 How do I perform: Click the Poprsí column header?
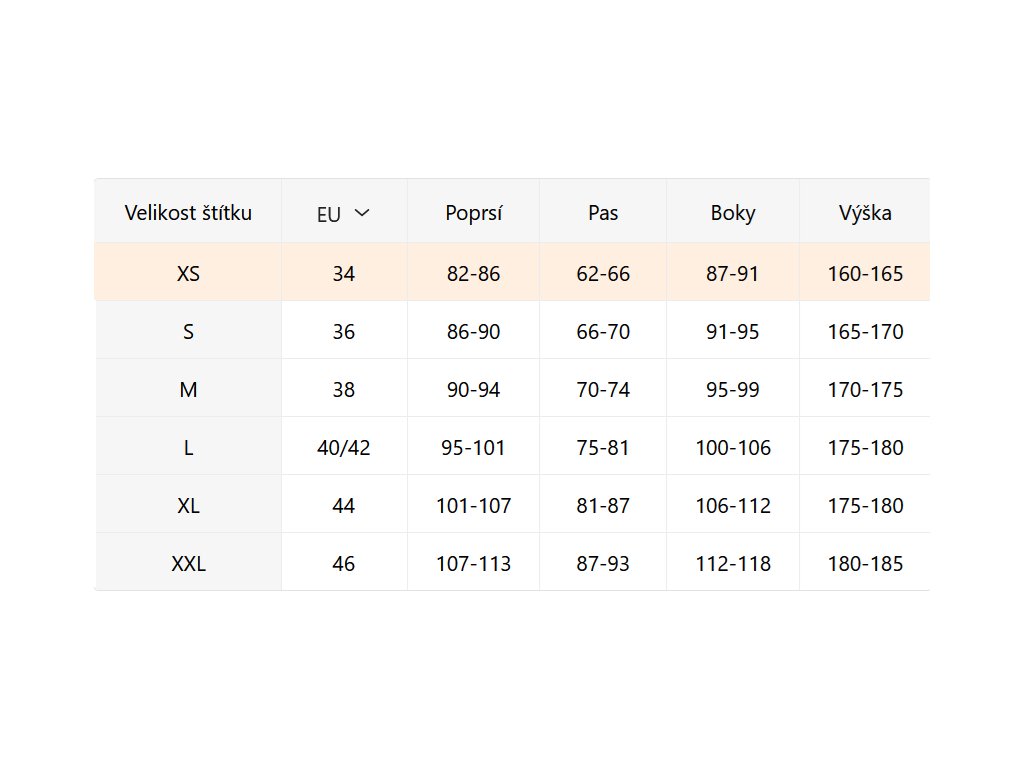pos(473,212)
